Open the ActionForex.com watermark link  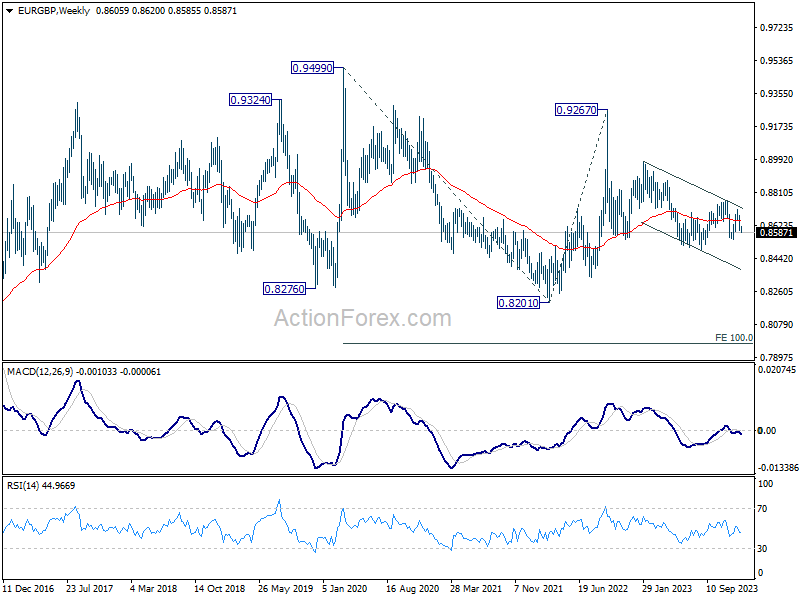363,318
